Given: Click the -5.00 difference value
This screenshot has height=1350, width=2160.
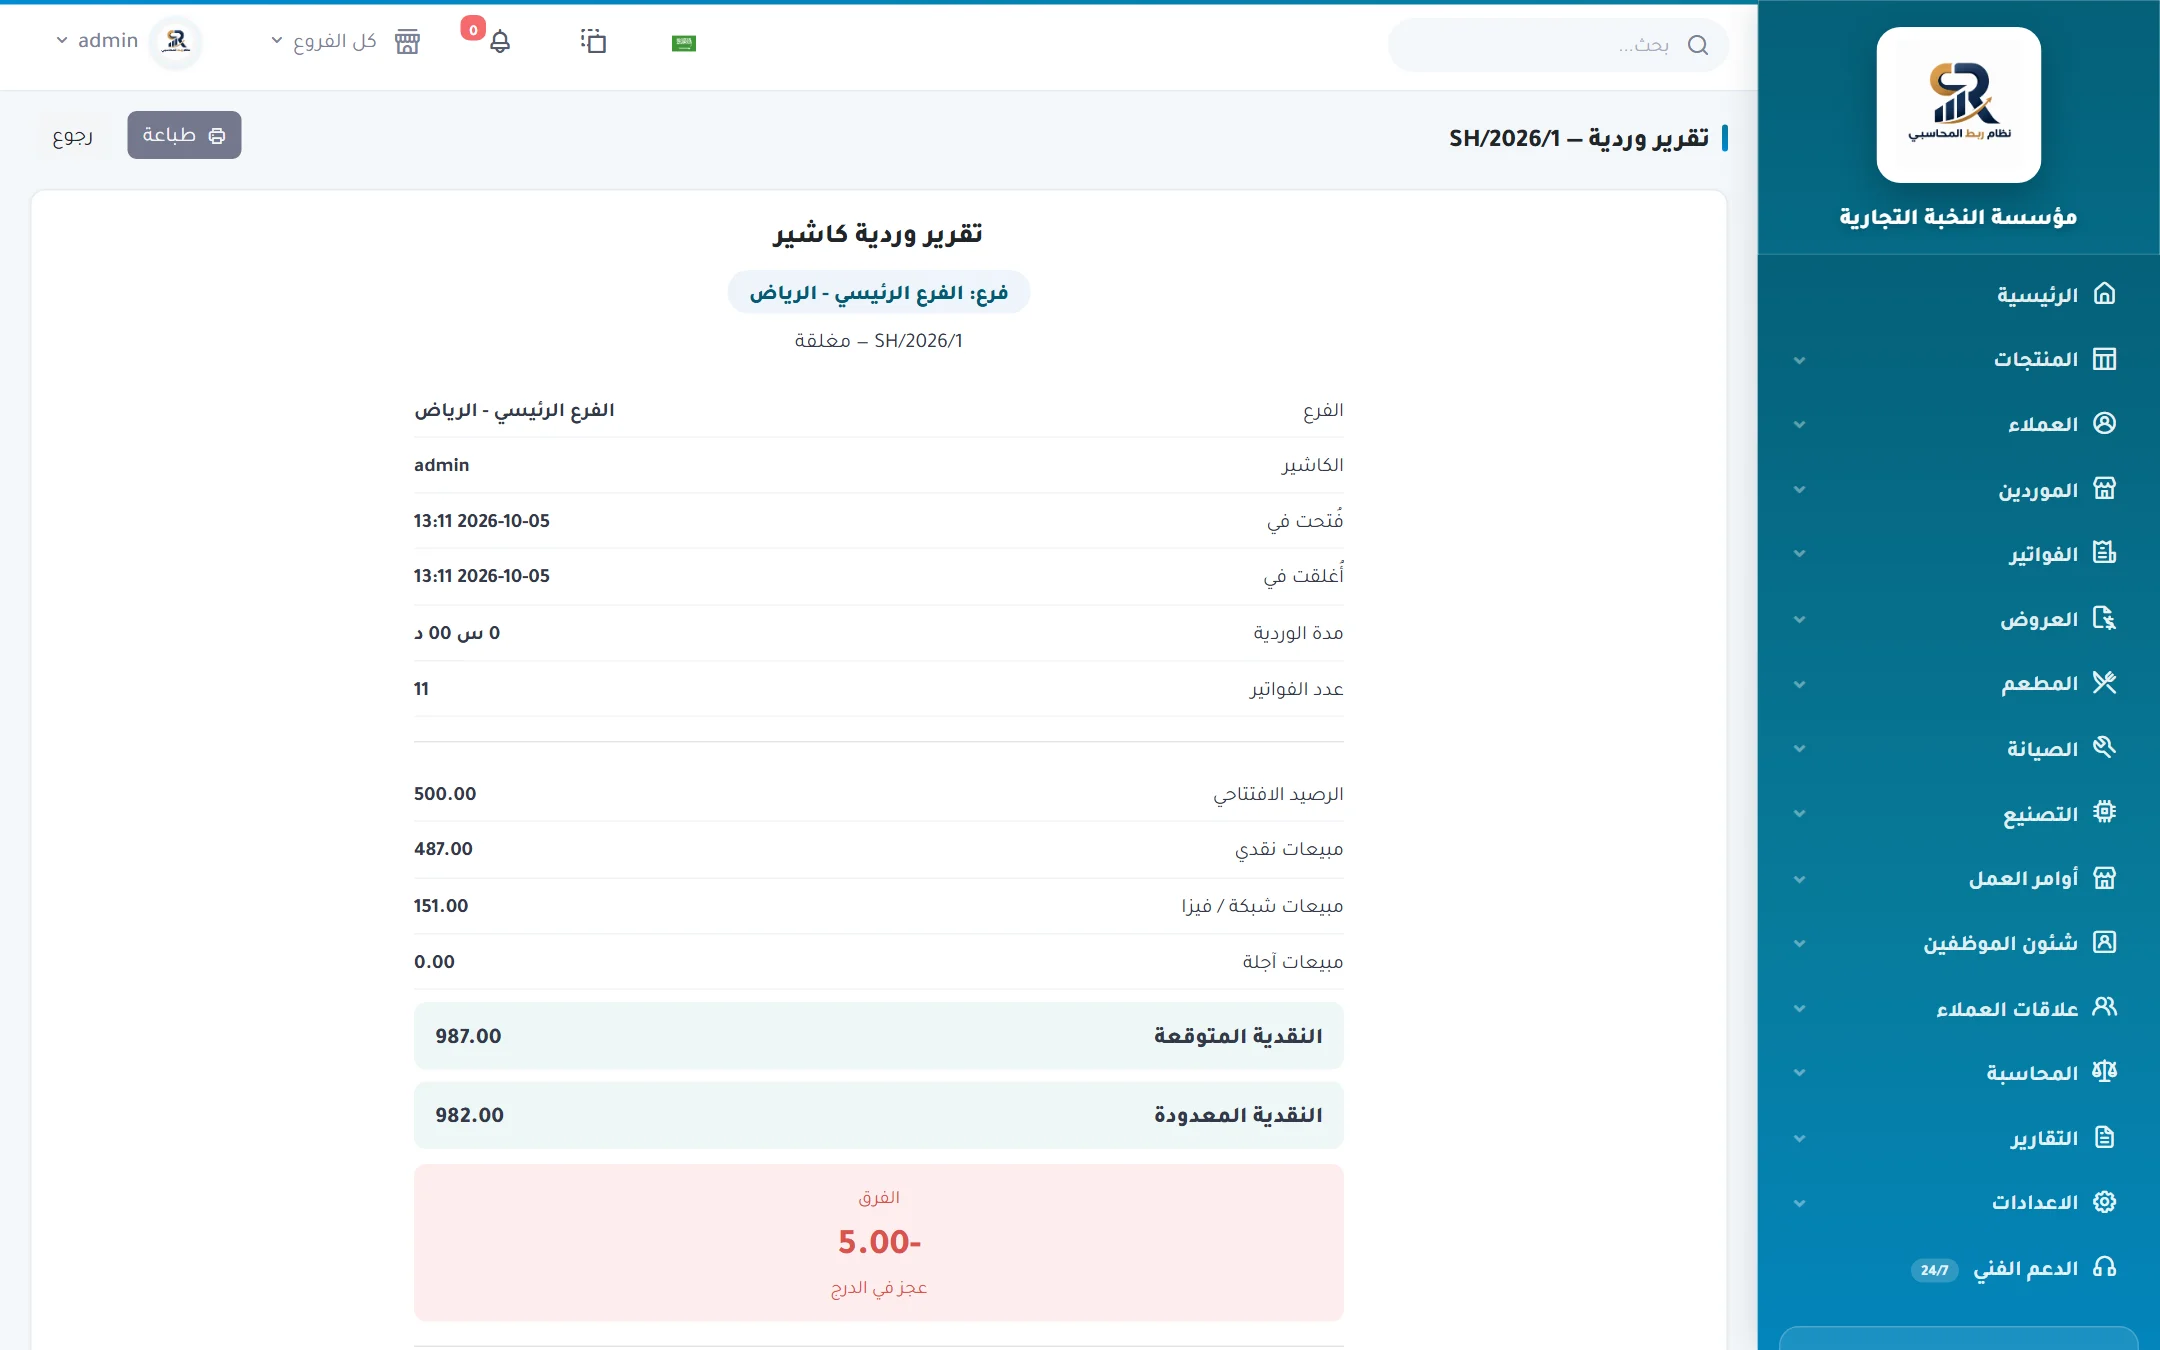Looking at the screenshot, I should [x=879, y=1242].
